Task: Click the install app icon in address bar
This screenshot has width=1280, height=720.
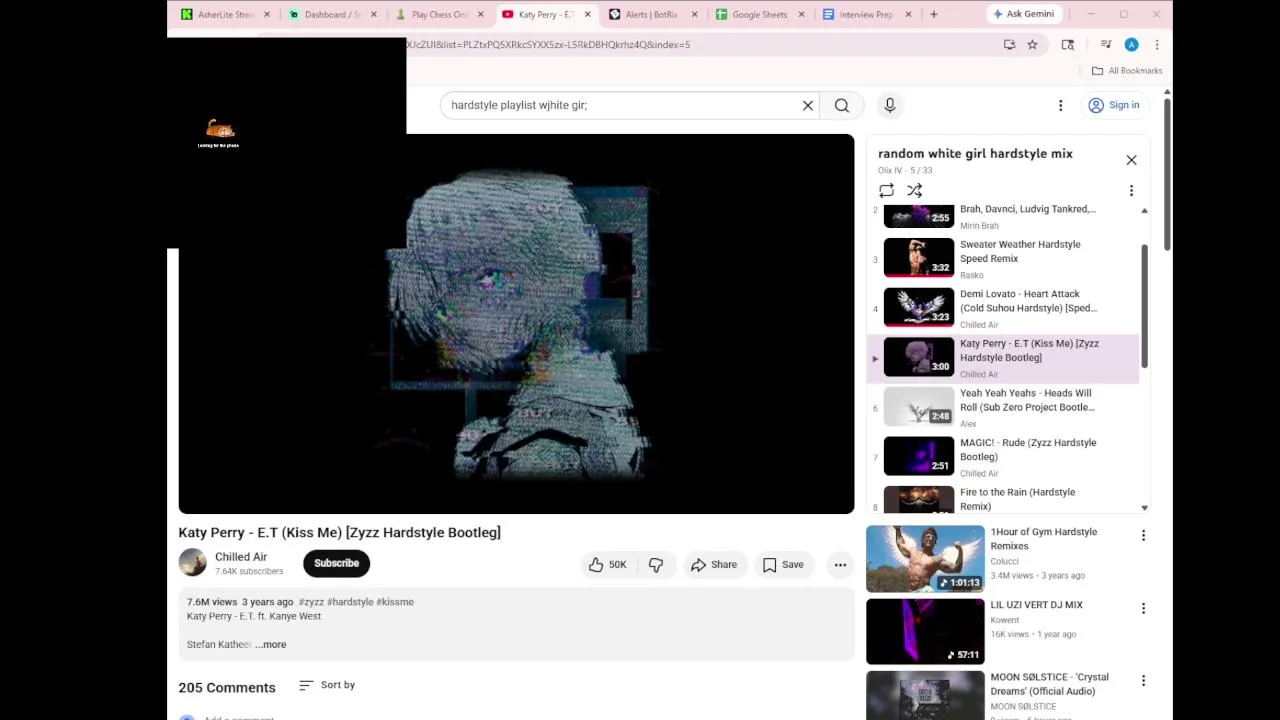Action: [1009, 44]
